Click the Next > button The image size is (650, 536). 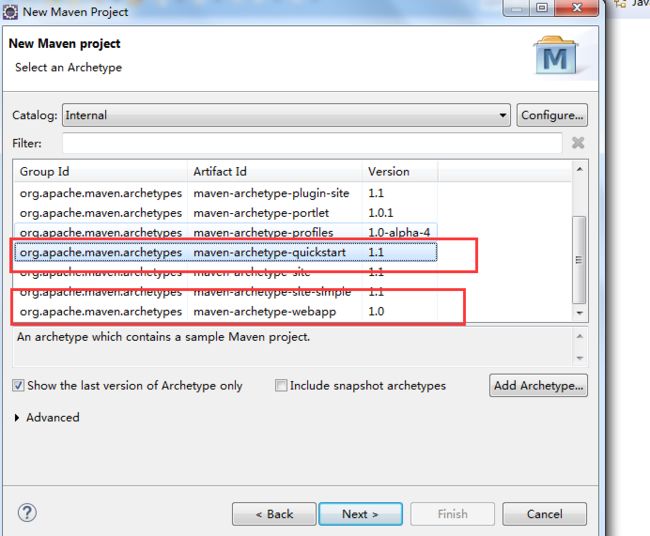360,514
